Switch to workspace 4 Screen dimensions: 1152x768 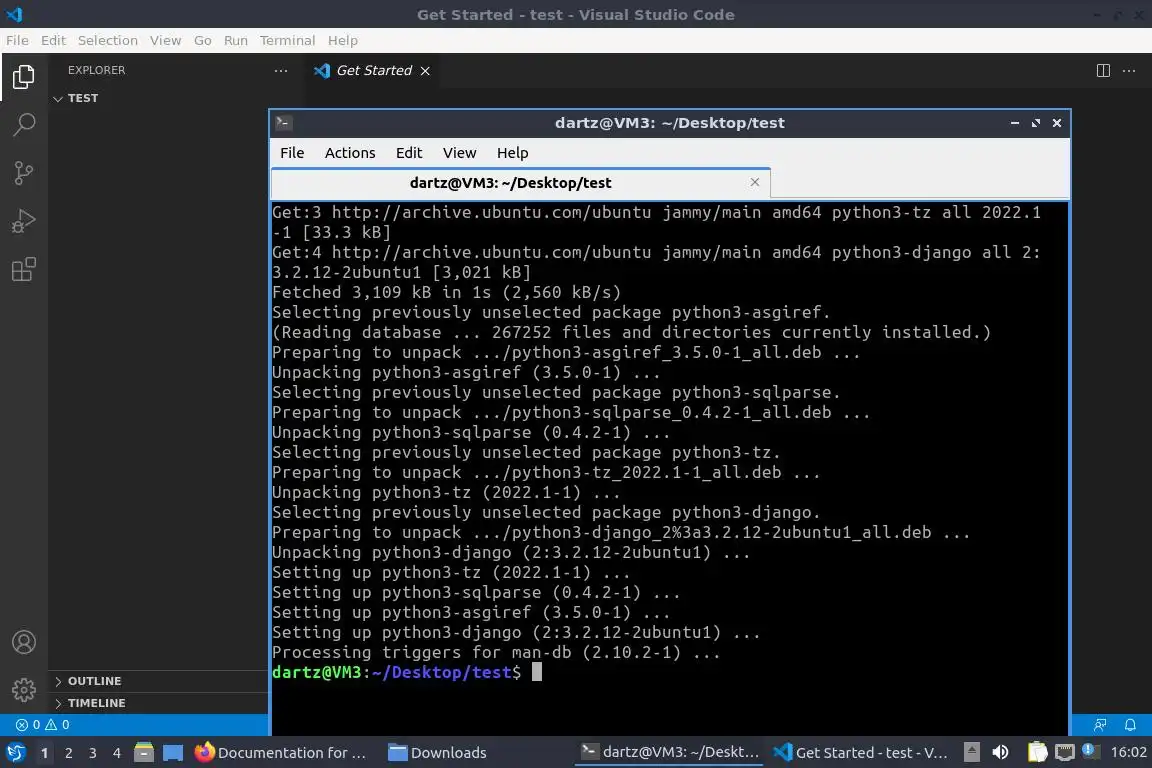point(117,753)
